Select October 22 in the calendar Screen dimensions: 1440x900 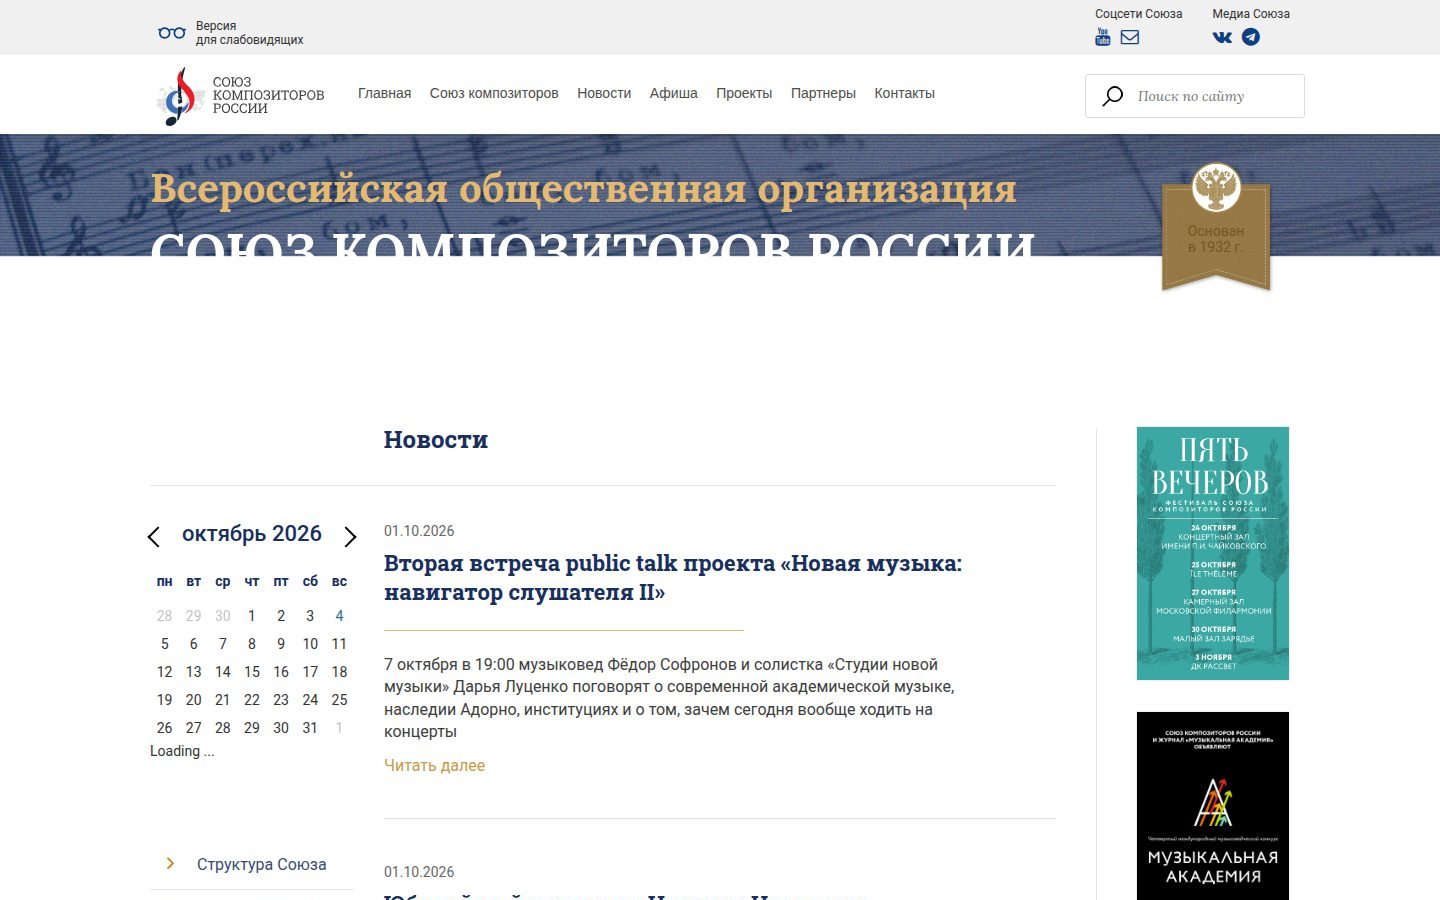tap(252, 700)
